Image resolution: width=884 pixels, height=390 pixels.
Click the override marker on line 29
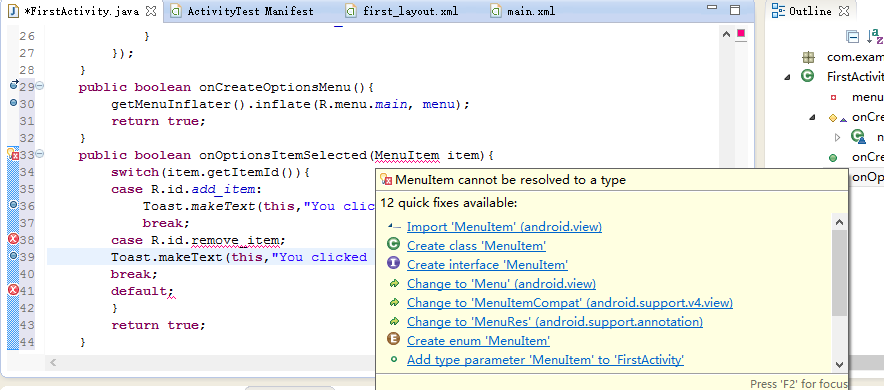click(14, 85)
